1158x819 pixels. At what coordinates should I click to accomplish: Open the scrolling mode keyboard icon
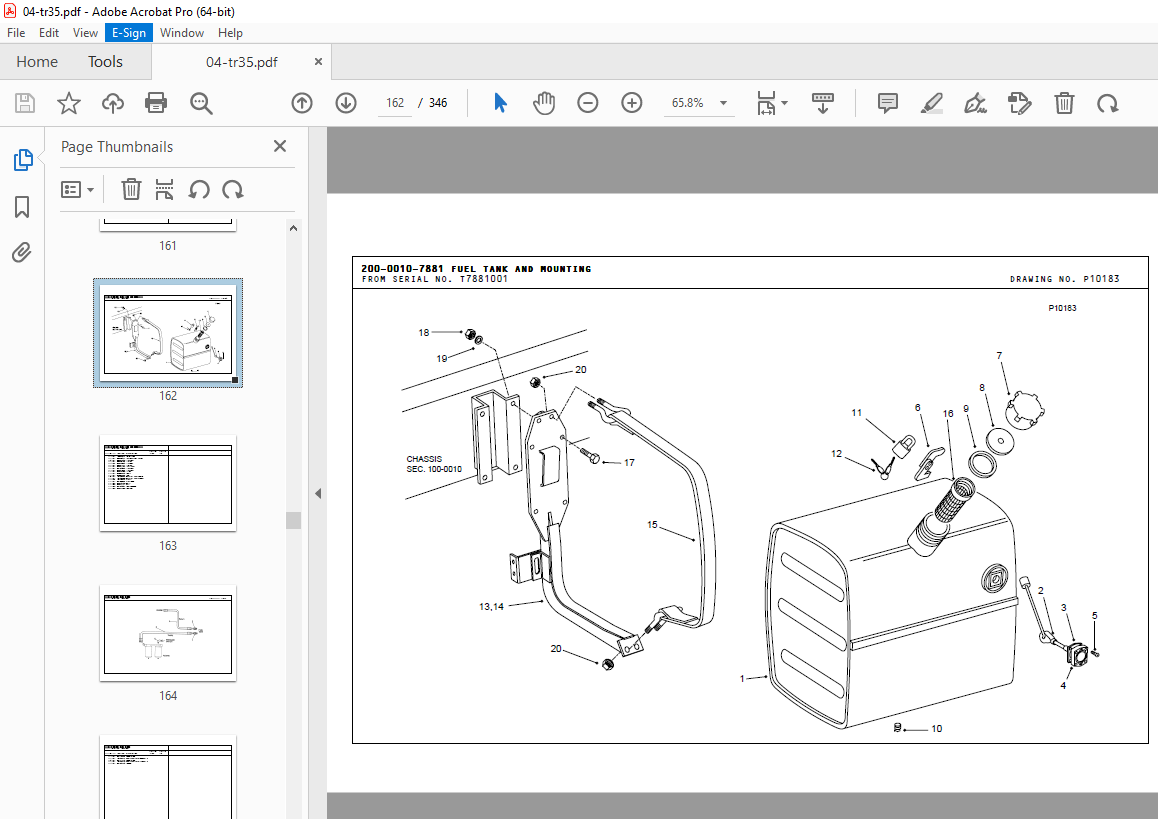coord(823,103)
